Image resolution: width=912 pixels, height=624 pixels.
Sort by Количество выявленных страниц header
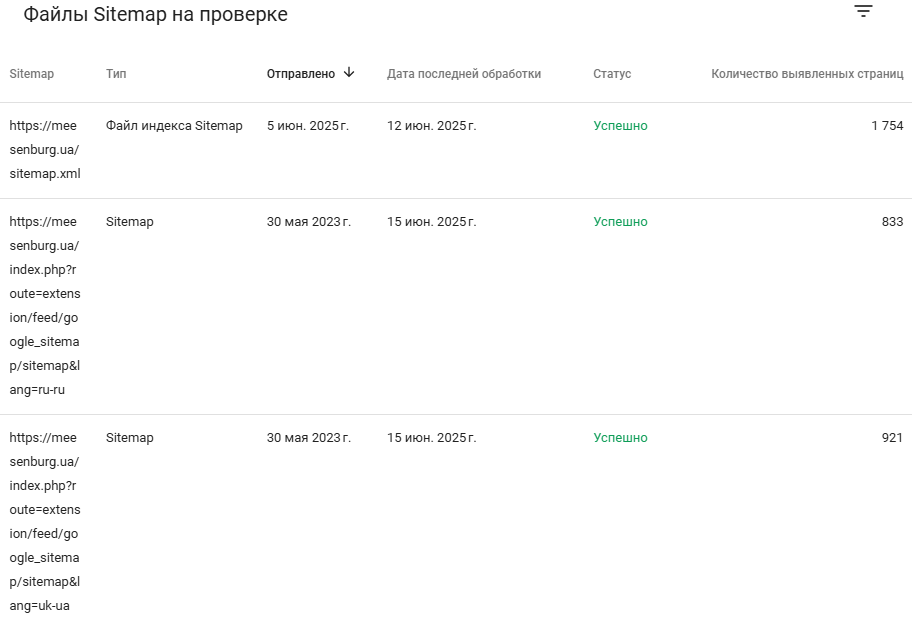tap(807, 74)
